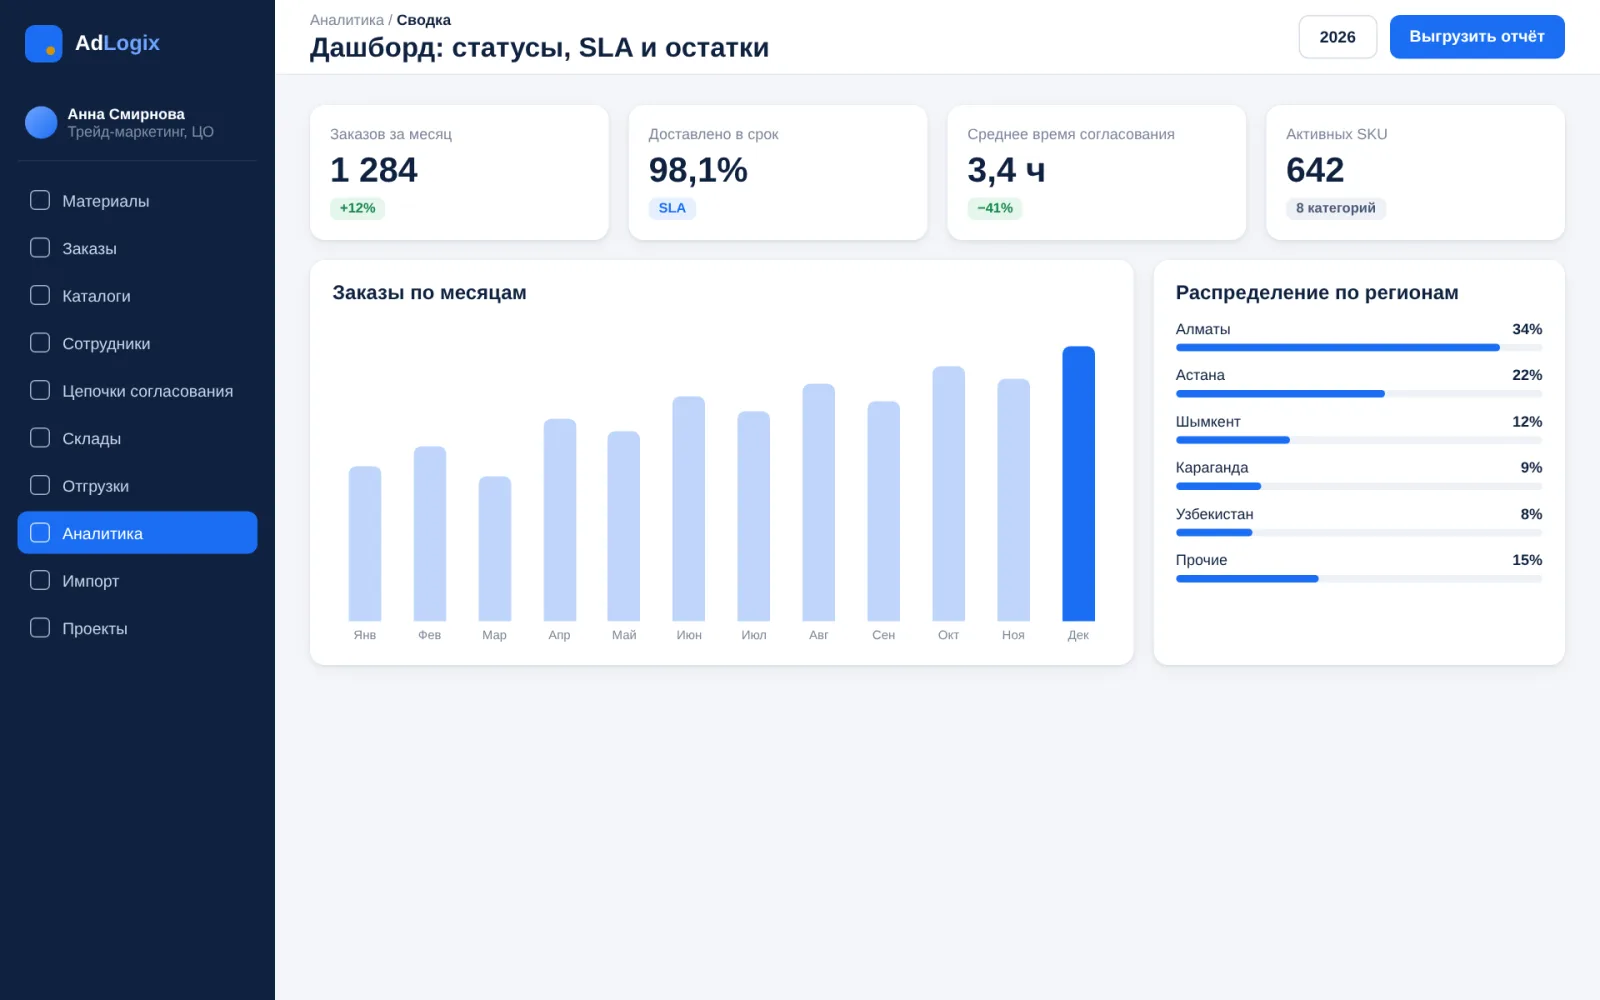Open Anna Smirnova's profile avatar
This screenshot has width=1600, height=1000.
pyautogui.click(x=41, y=122)
